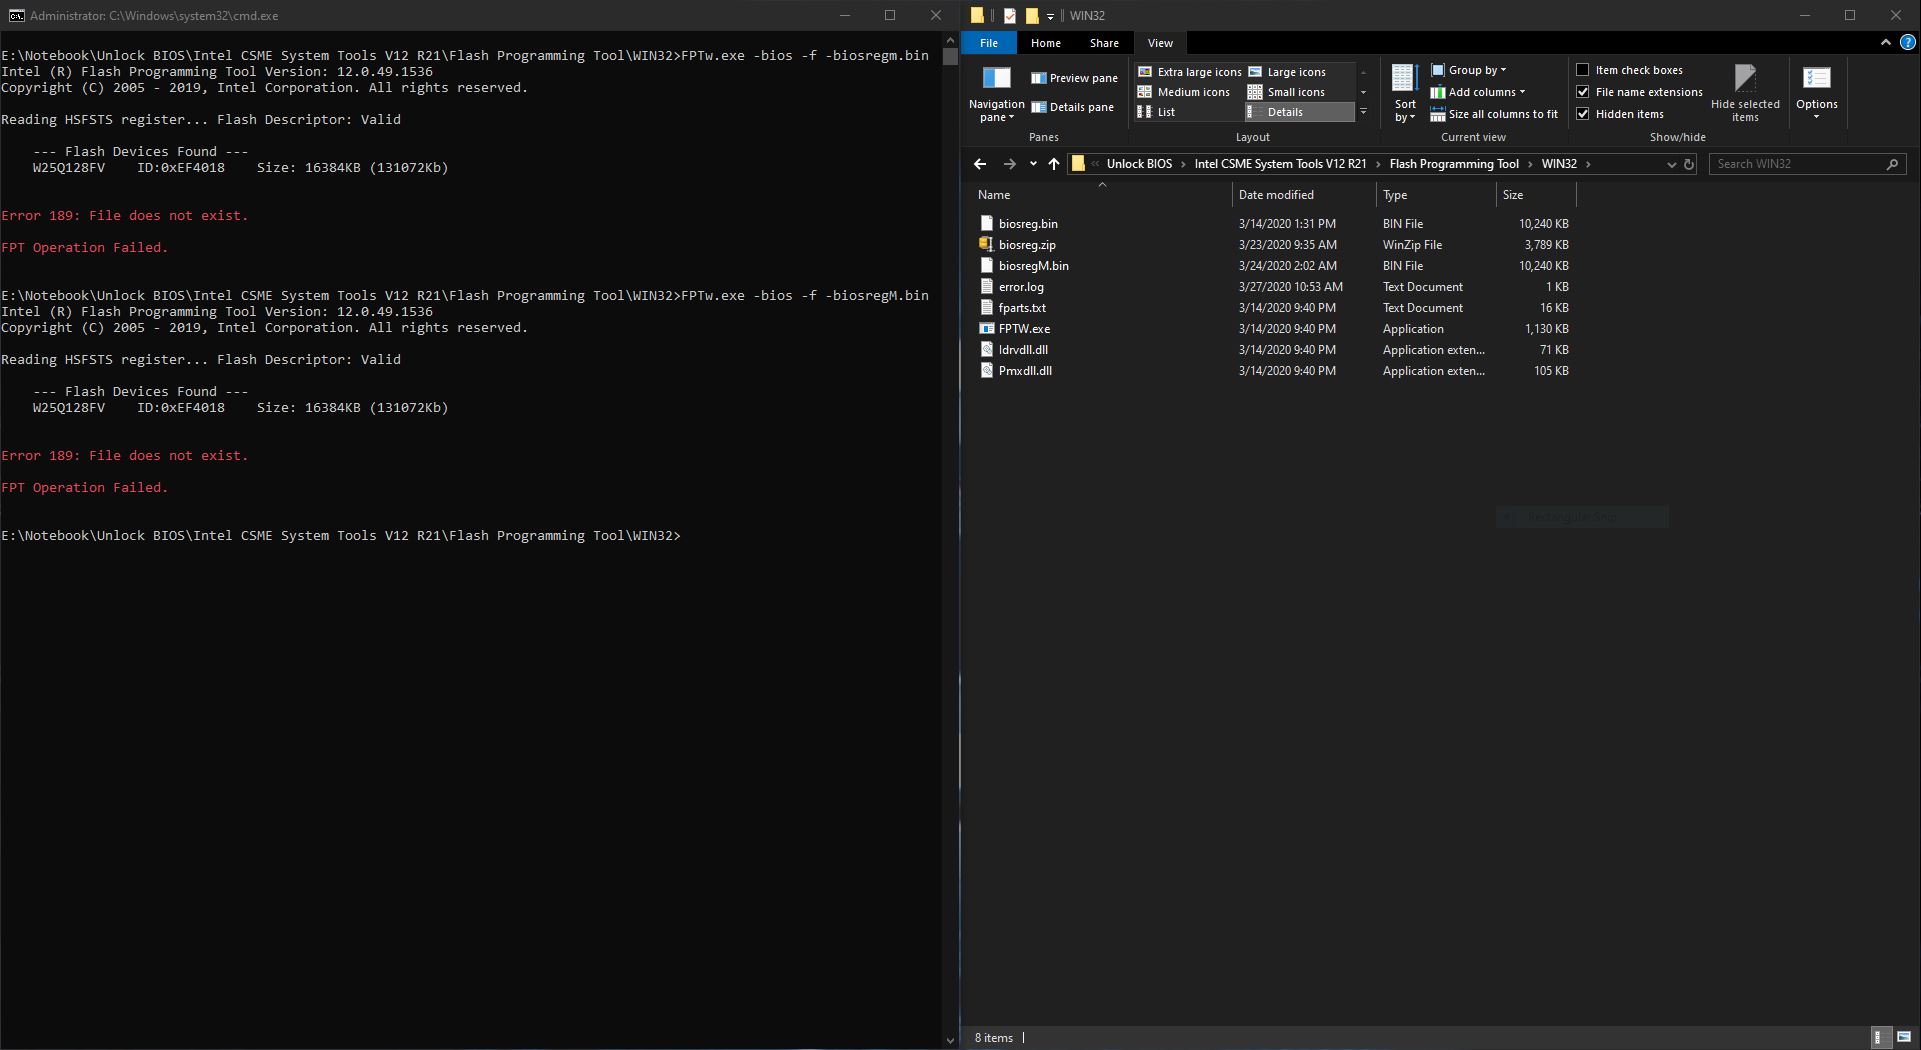Select Extra large icons layout
This screenshot has height=1050, width=1921.
1189,72
